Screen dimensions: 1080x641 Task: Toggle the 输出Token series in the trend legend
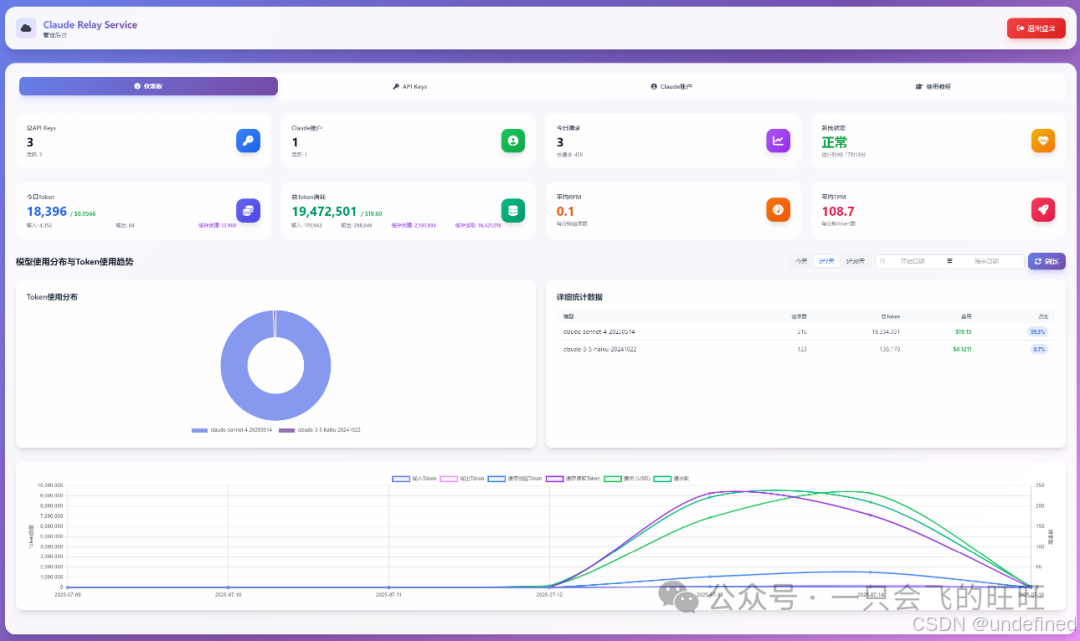462,479
